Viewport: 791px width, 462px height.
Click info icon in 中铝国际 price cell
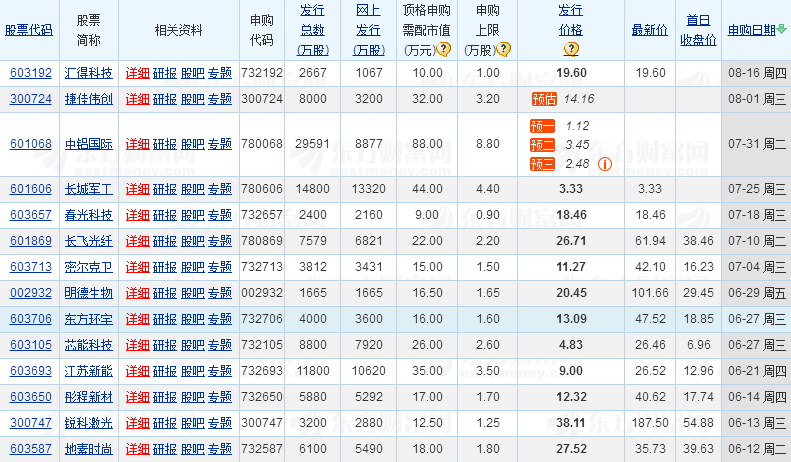604,164
